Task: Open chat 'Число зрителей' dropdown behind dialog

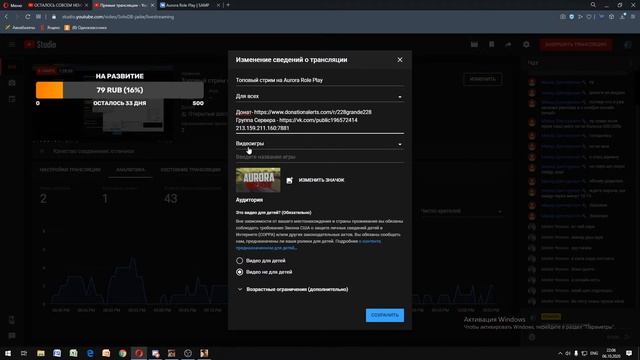Action: pyautogui.click(x=461, y=211)
